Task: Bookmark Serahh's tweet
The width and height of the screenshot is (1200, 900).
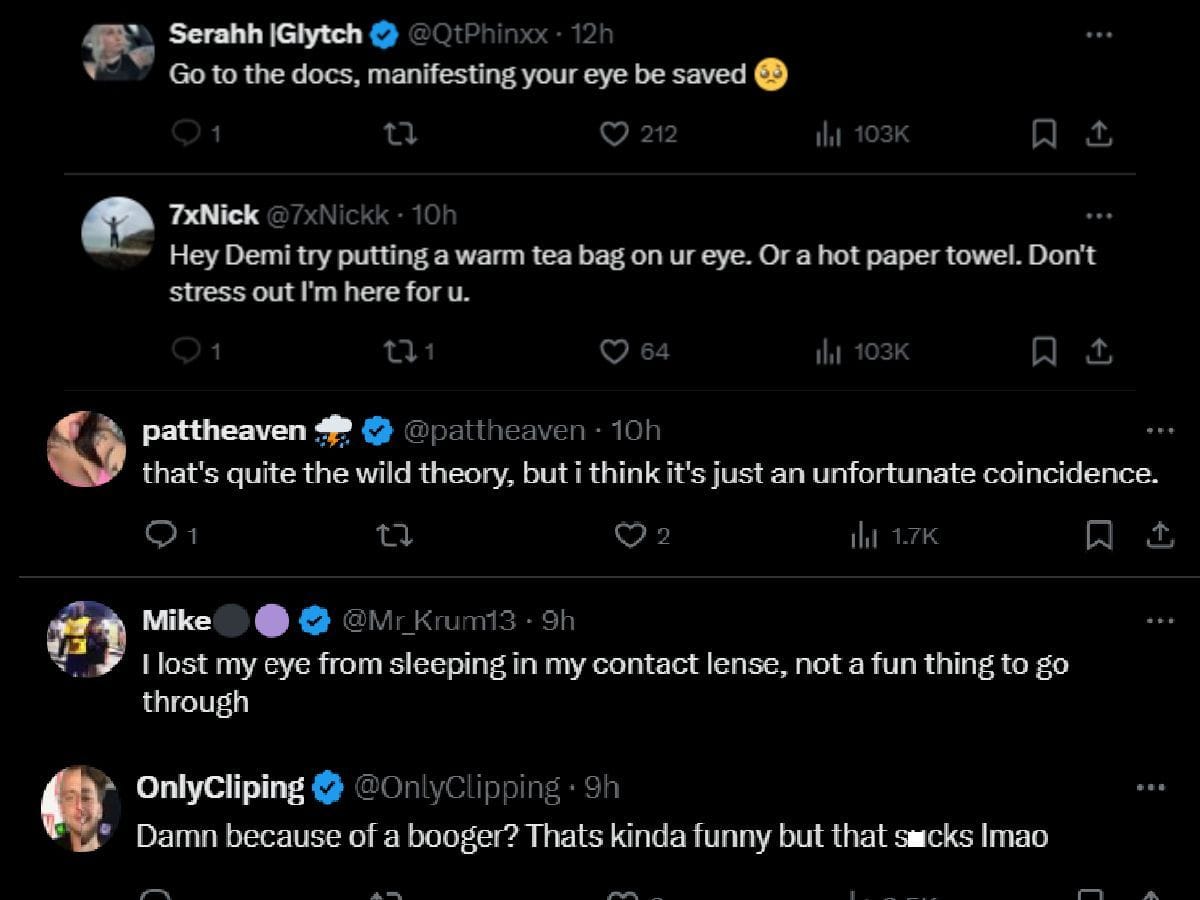Action: pyautogui.click(x=1045, y=133)
